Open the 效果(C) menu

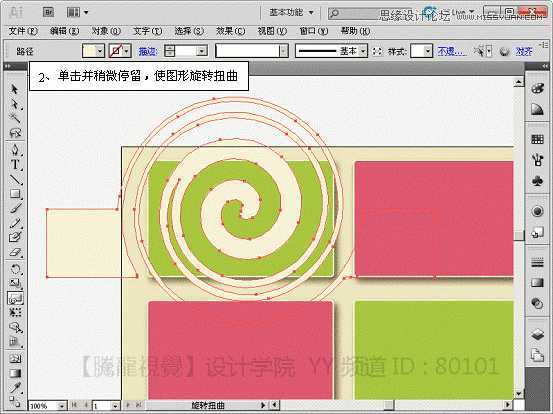[231, 31]
